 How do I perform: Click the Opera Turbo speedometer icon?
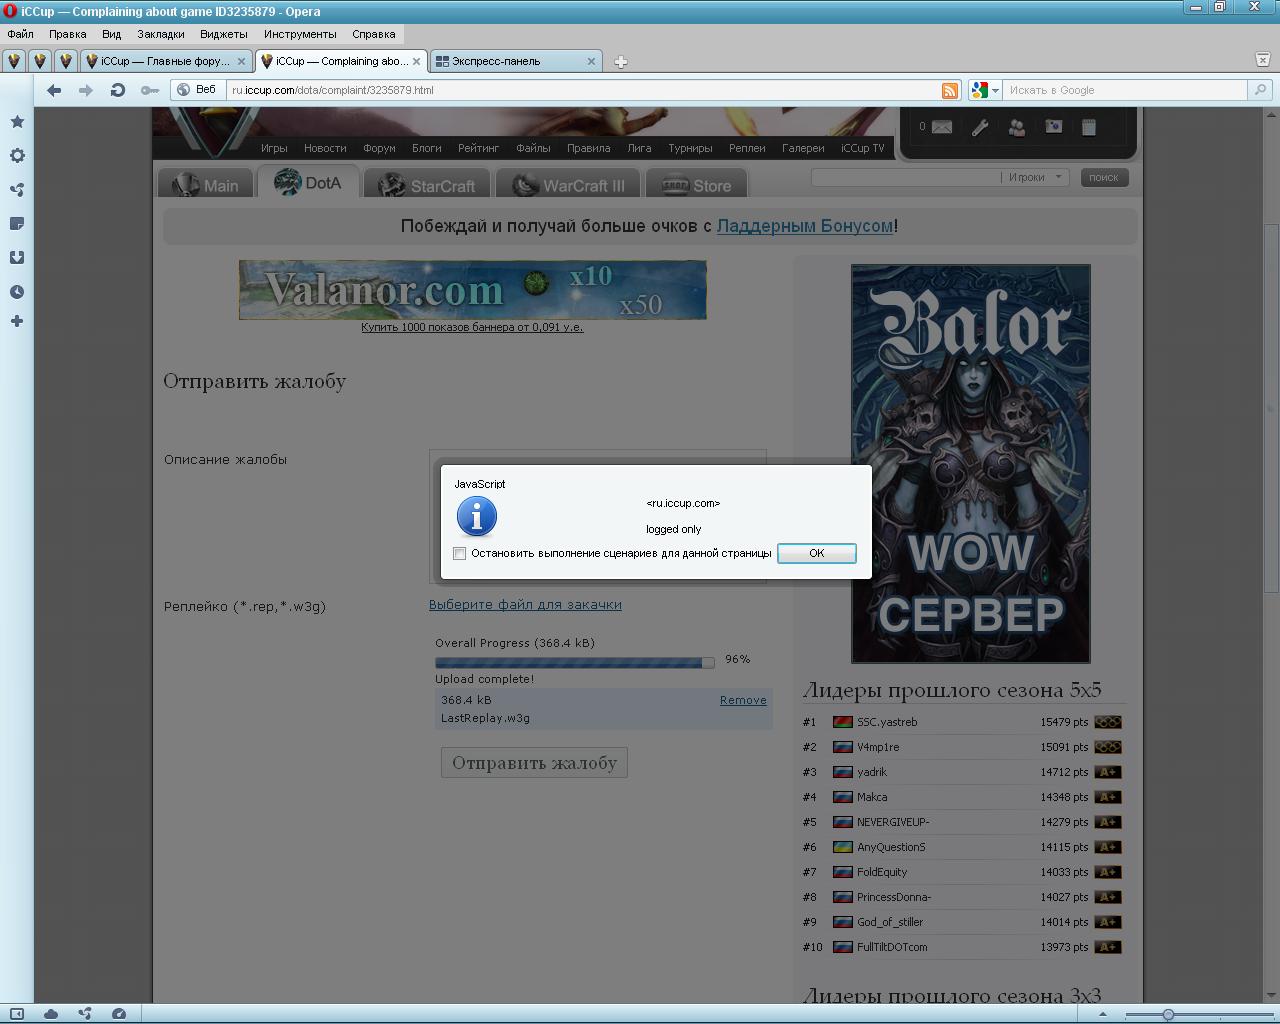tap(119, 1013)
